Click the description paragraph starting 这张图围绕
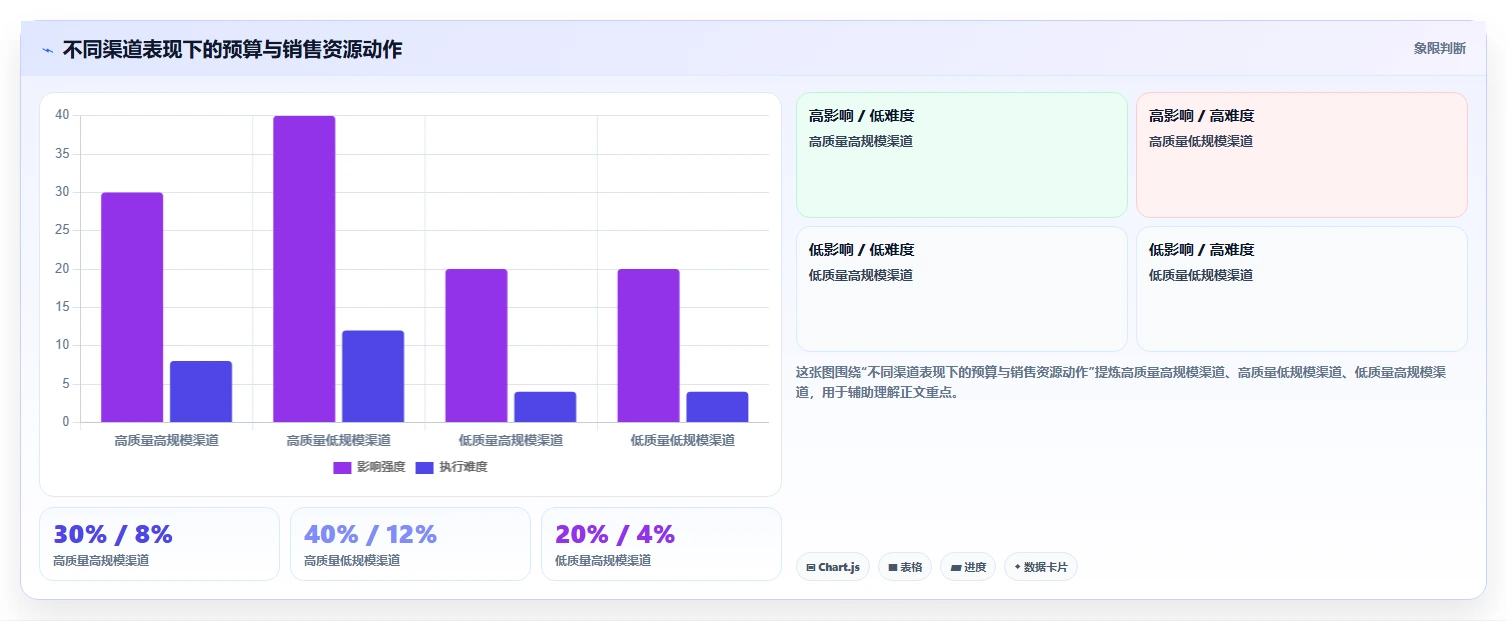This screenshot has height=621, width=1507. point(1121,382)
